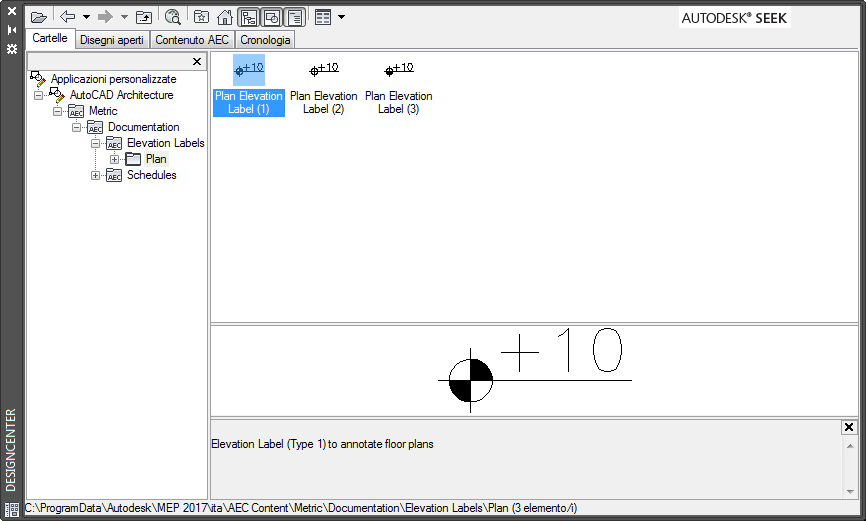Select the Documentation tree item
This screenshot has width=866, height=521.
click(144, 127)
